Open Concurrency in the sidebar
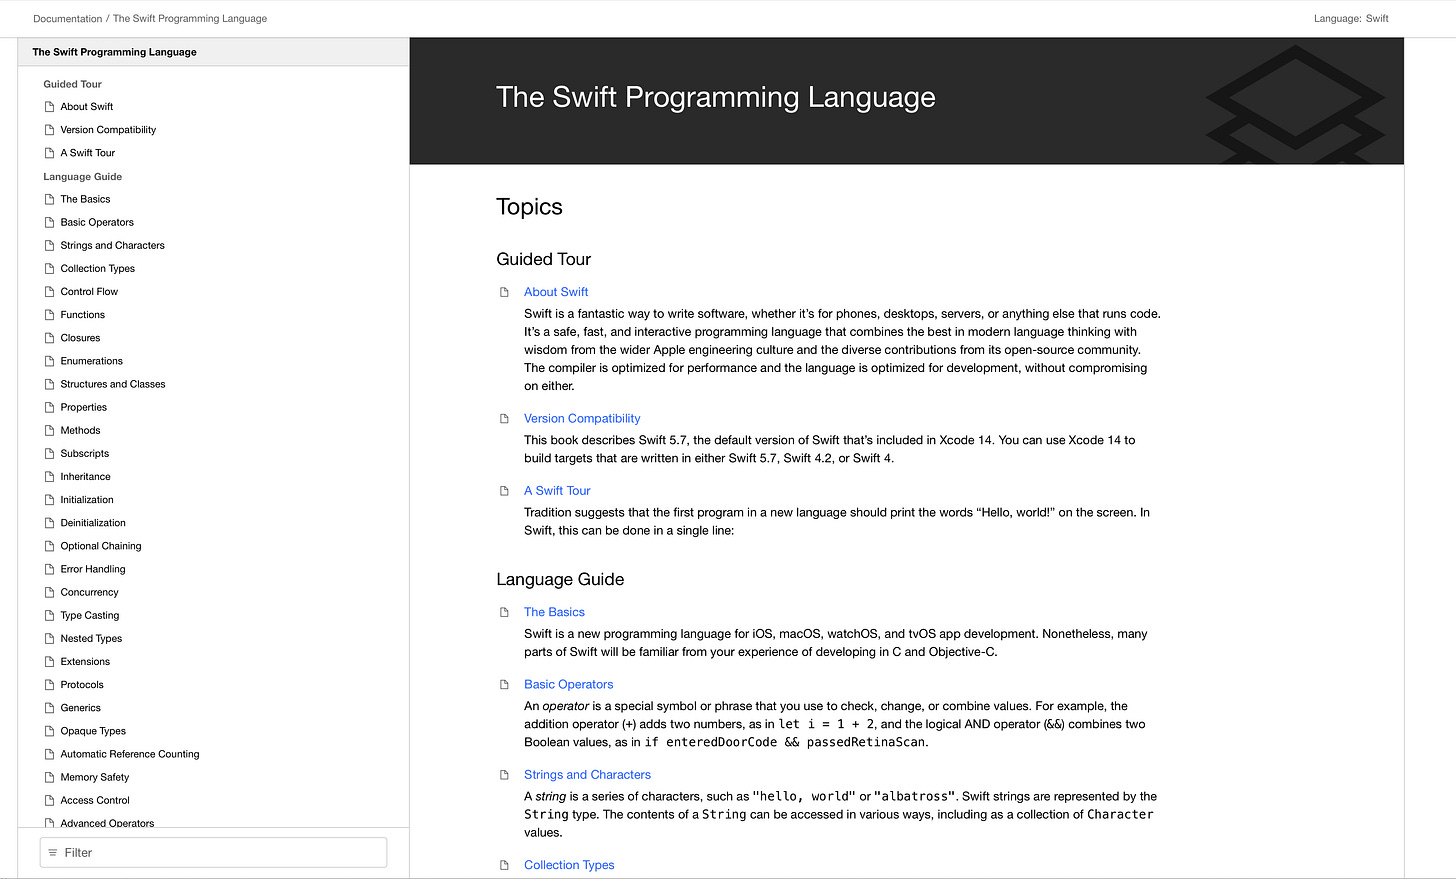Image resolution: width=1456 pixels, height=879 pixels. (89, 593)
